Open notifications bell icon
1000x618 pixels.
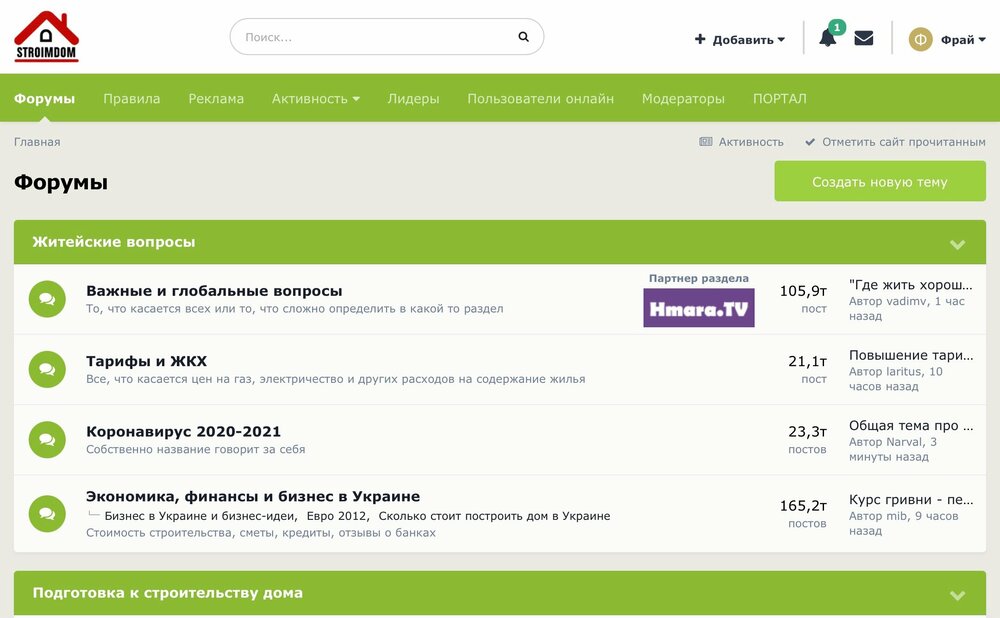click(x=827, y=39)
